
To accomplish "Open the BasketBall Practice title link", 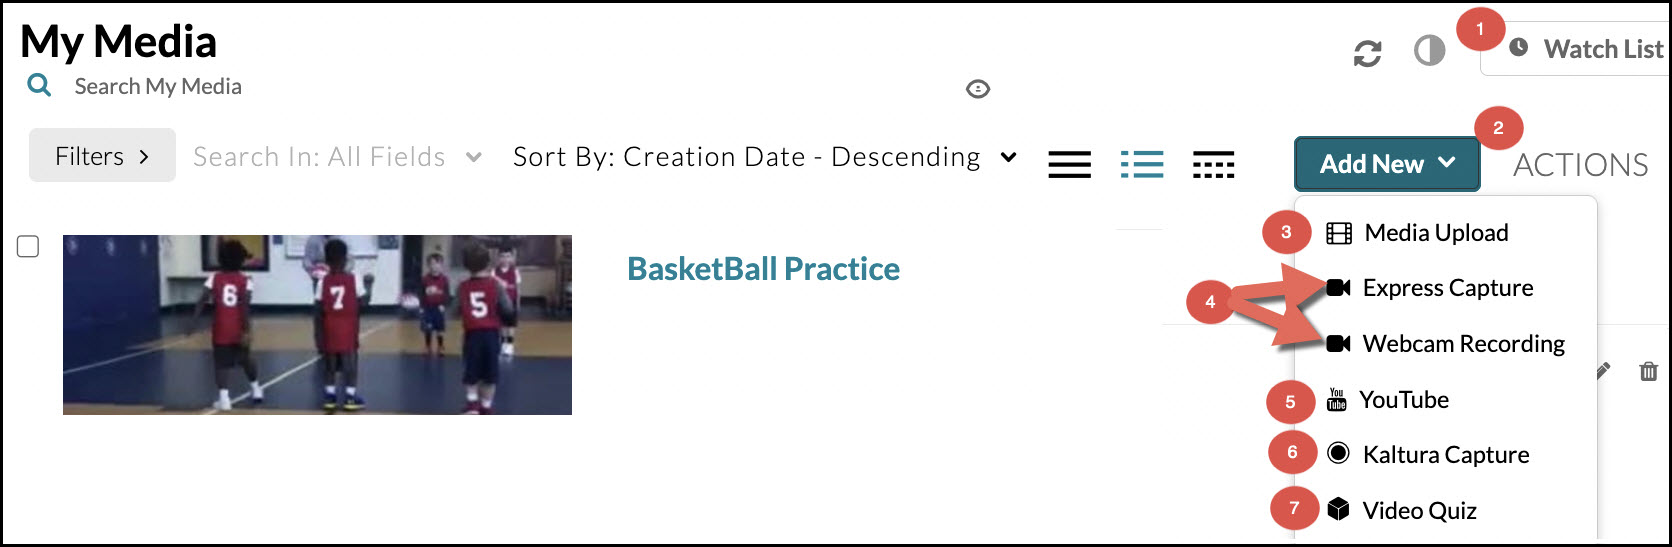I will (x=763, y=269).
